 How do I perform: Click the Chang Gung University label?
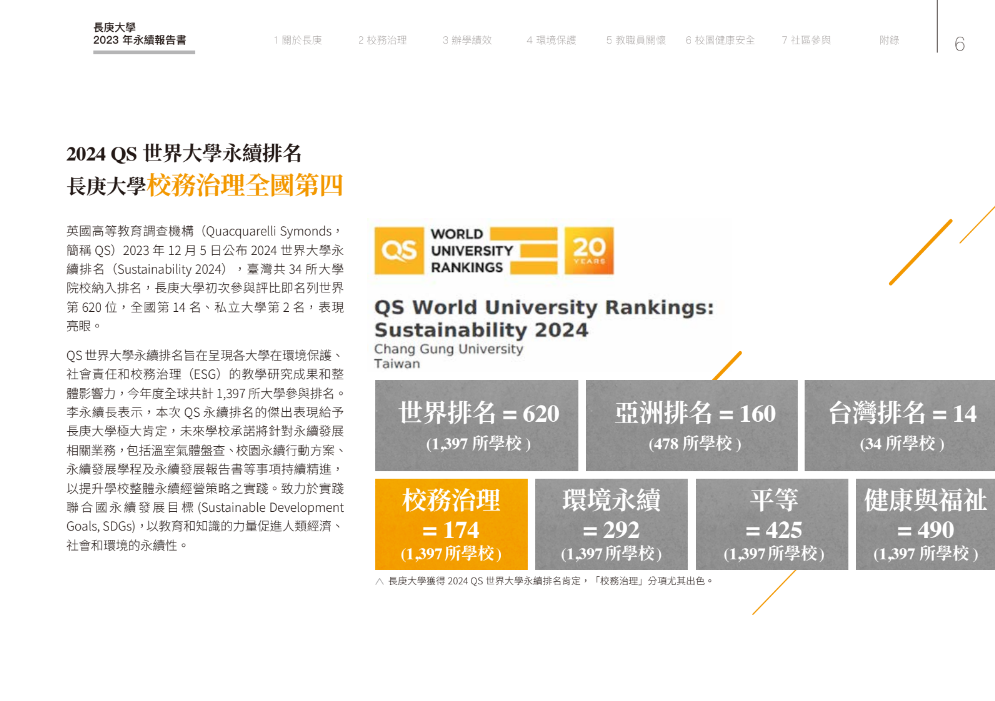point(449,349)
